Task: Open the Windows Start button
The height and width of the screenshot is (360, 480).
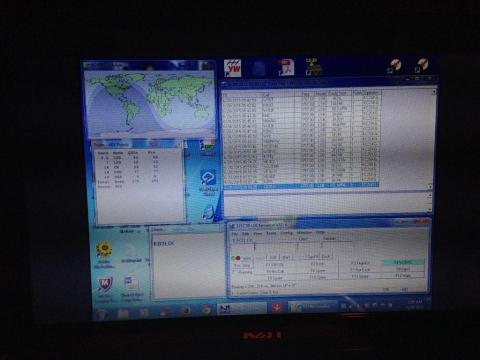Action: [x=101, y=313]
